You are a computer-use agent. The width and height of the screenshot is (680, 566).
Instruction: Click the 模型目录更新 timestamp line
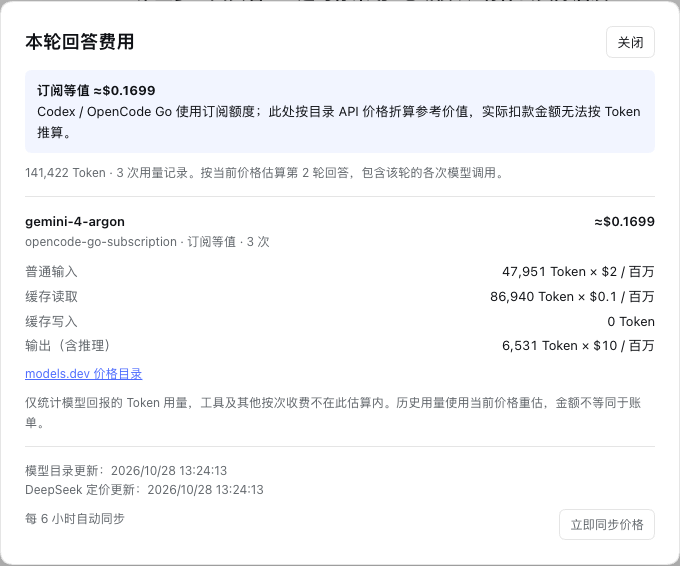tap(126, 471)
